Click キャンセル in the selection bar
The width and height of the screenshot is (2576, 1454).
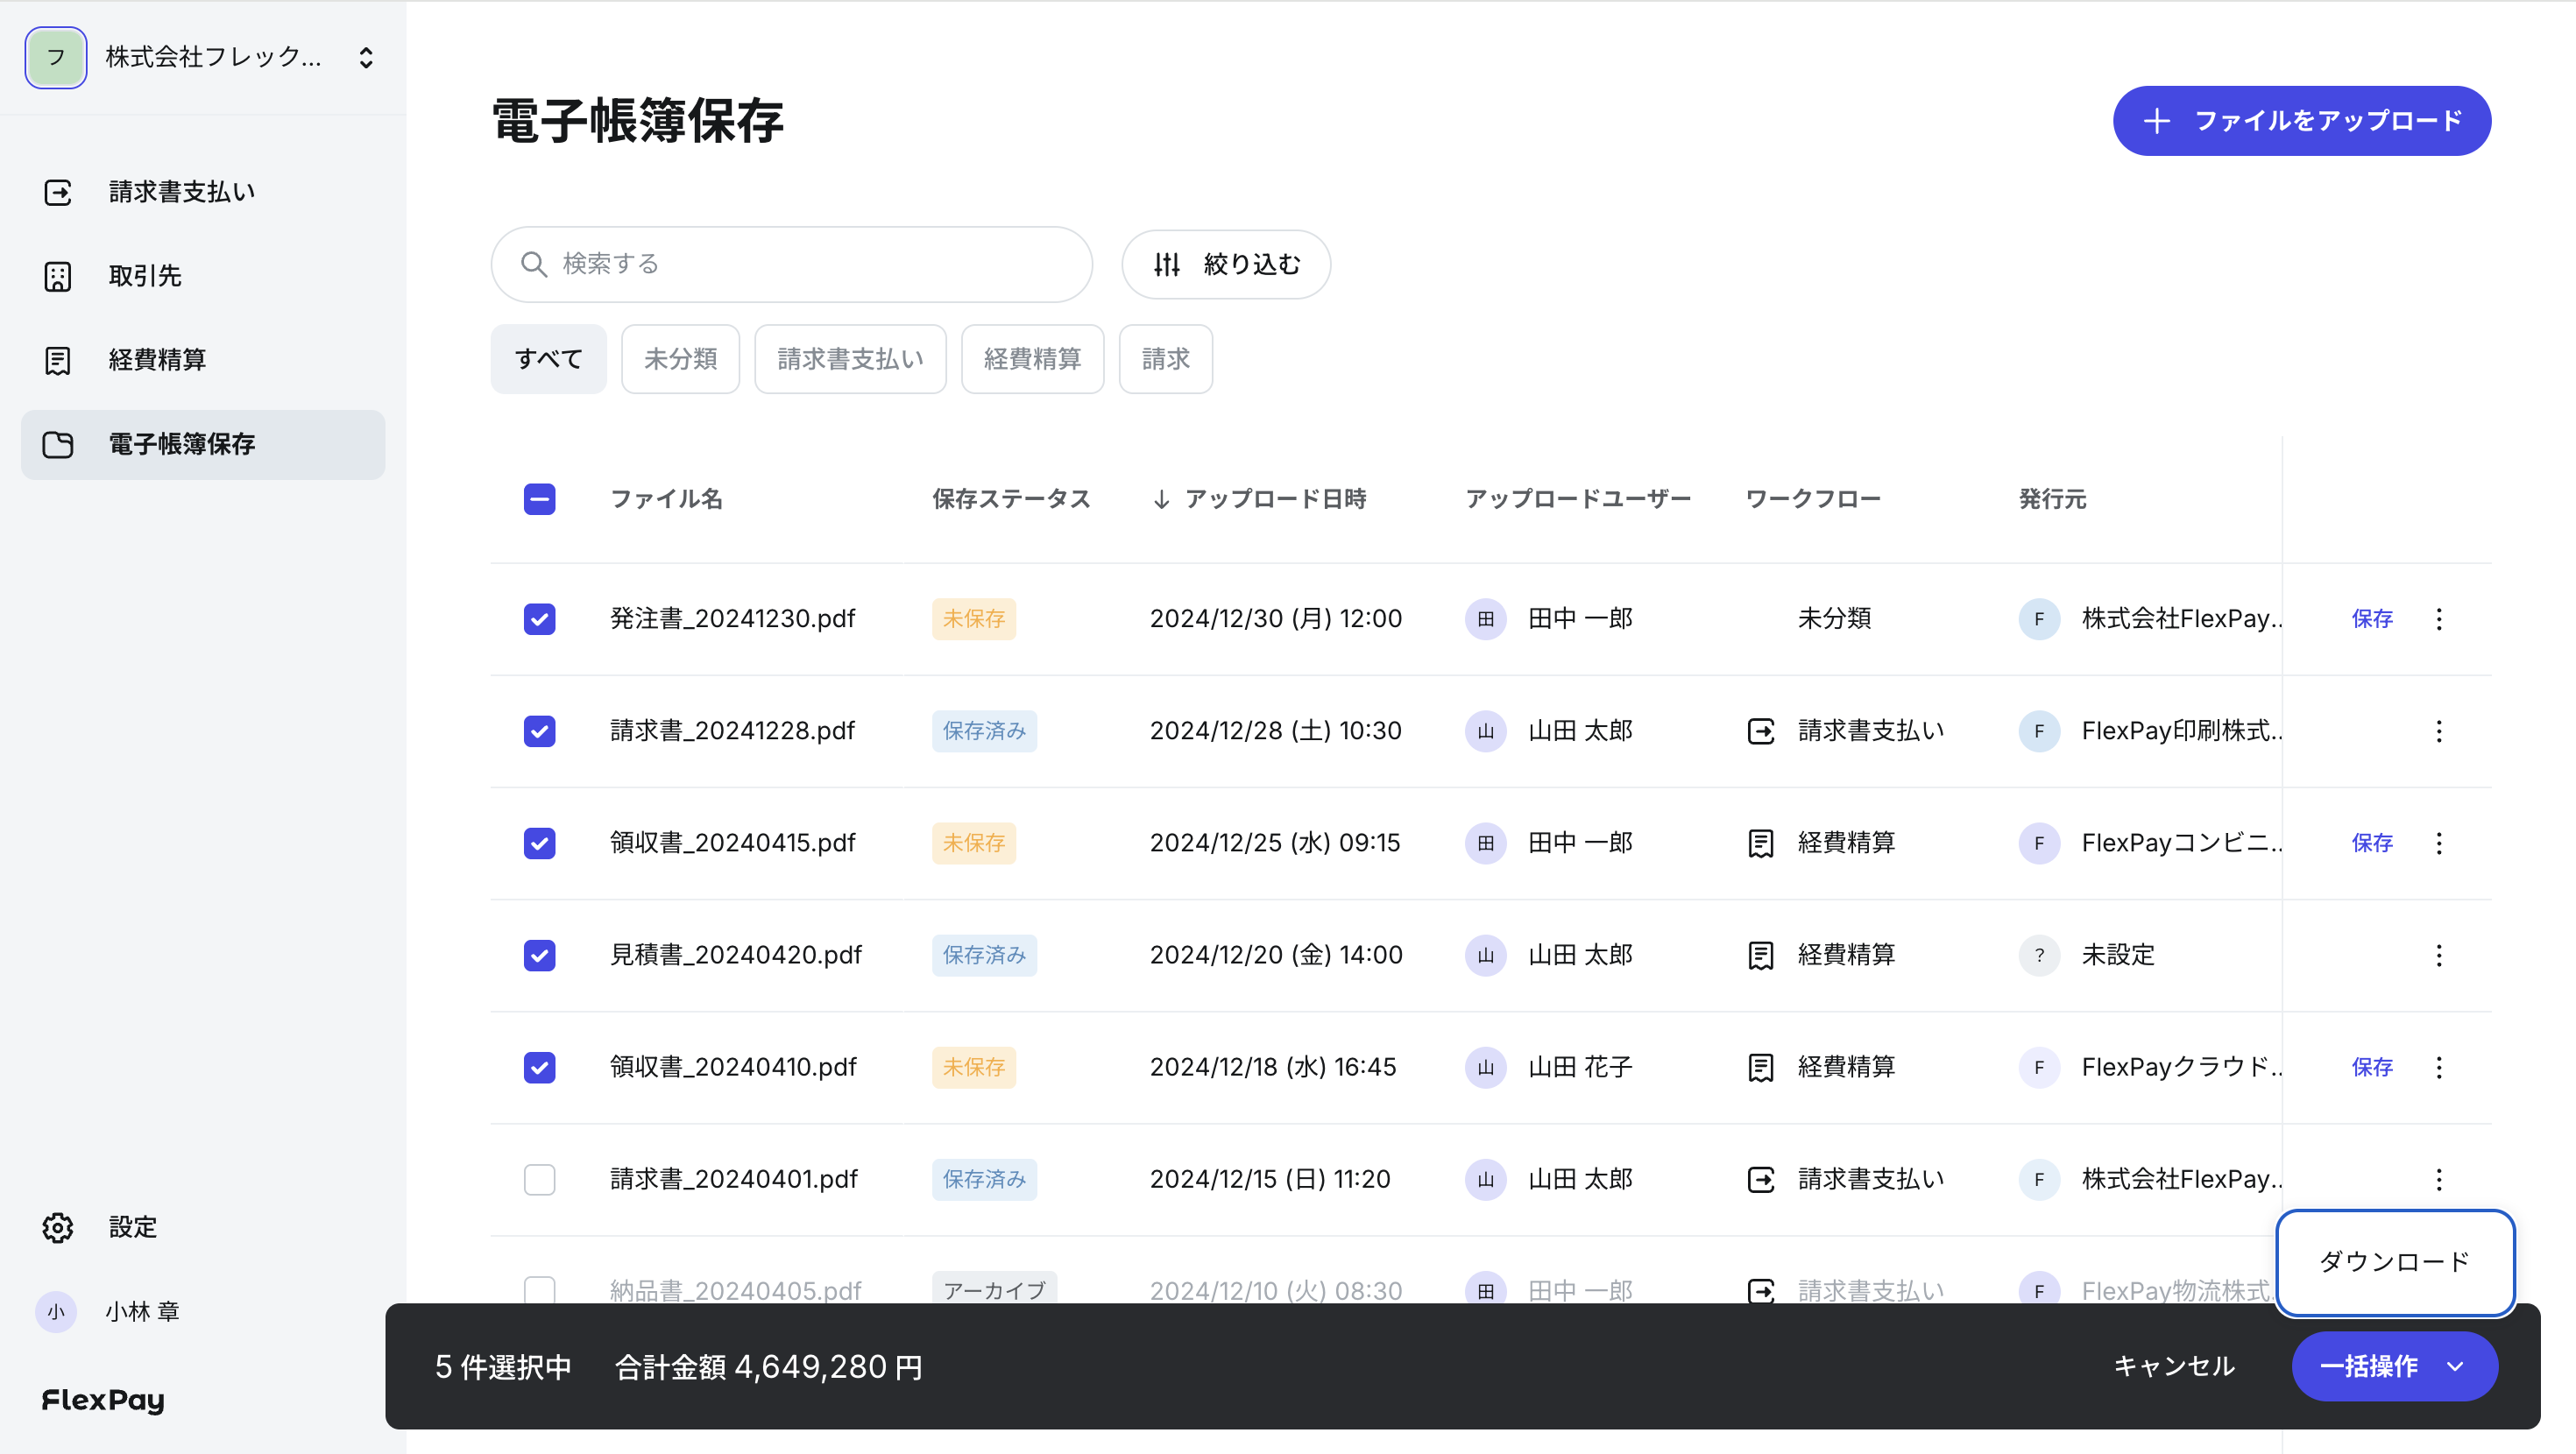coord(2174,1366)
